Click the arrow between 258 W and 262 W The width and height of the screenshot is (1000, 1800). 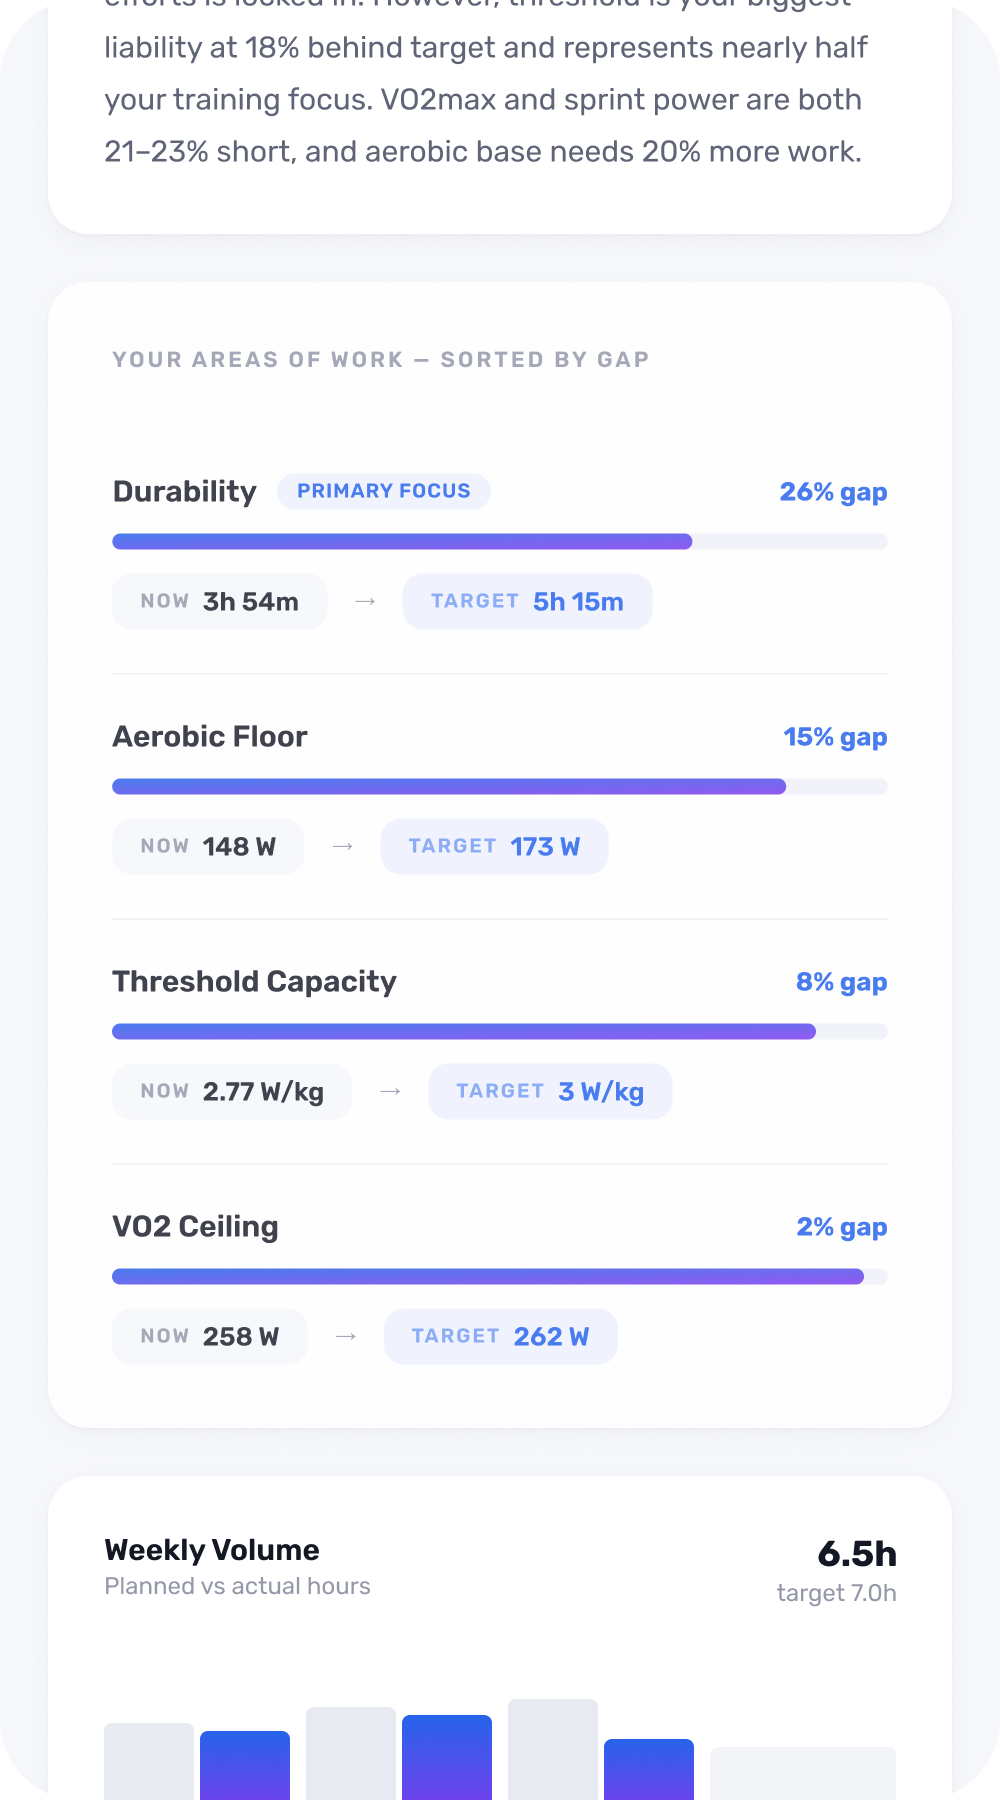click(x=346, y=1336)
